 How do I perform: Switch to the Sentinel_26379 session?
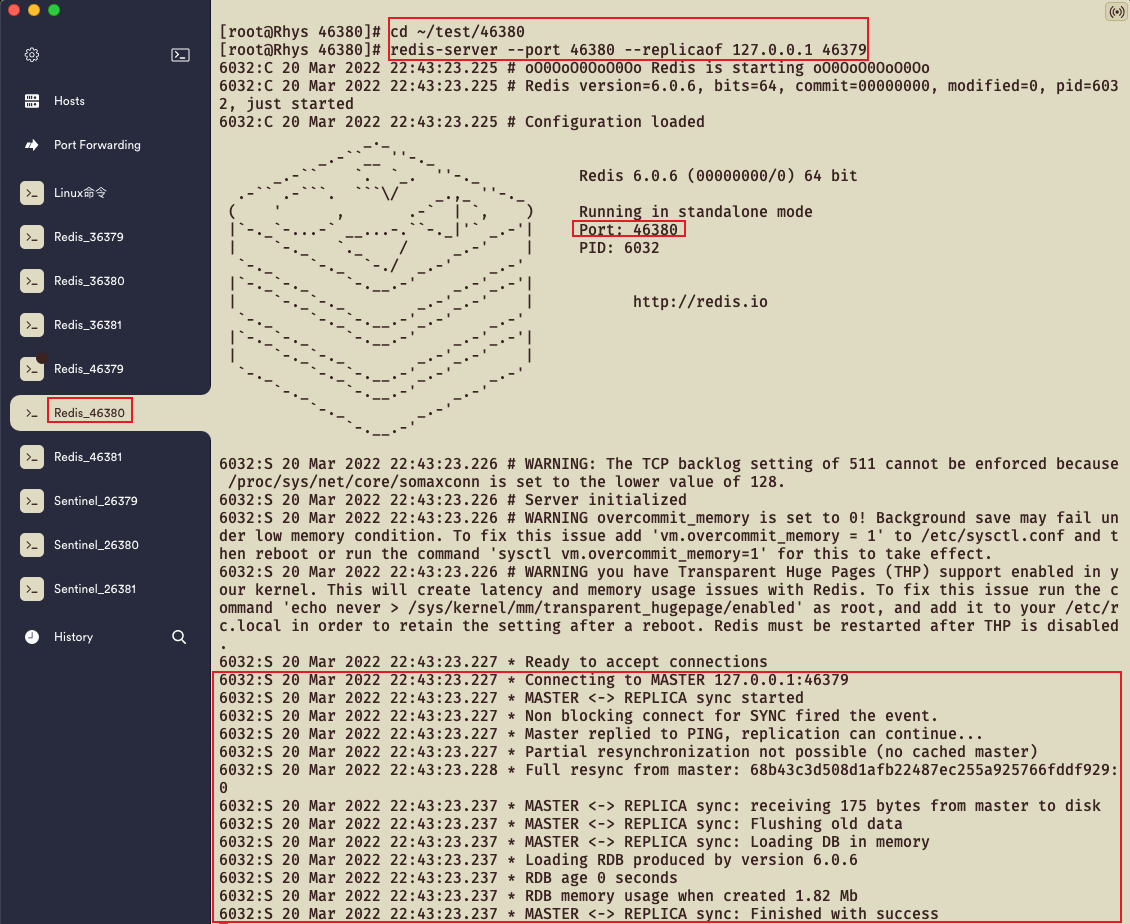pos(95,501)
